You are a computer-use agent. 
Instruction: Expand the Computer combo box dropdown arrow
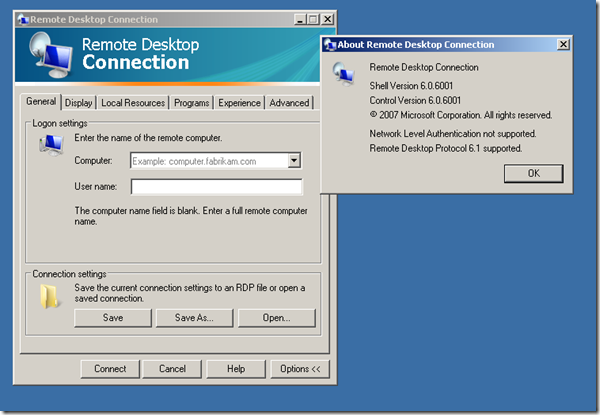(294, 161)
